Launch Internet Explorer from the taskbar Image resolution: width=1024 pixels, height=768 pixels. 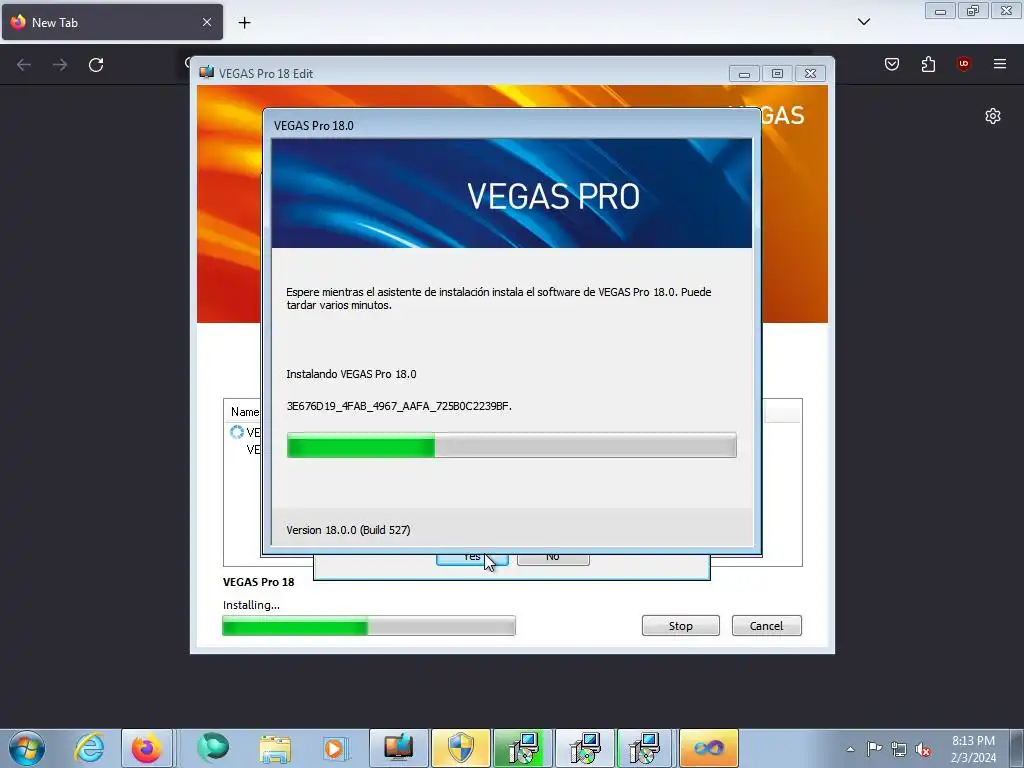pos(89,748)
